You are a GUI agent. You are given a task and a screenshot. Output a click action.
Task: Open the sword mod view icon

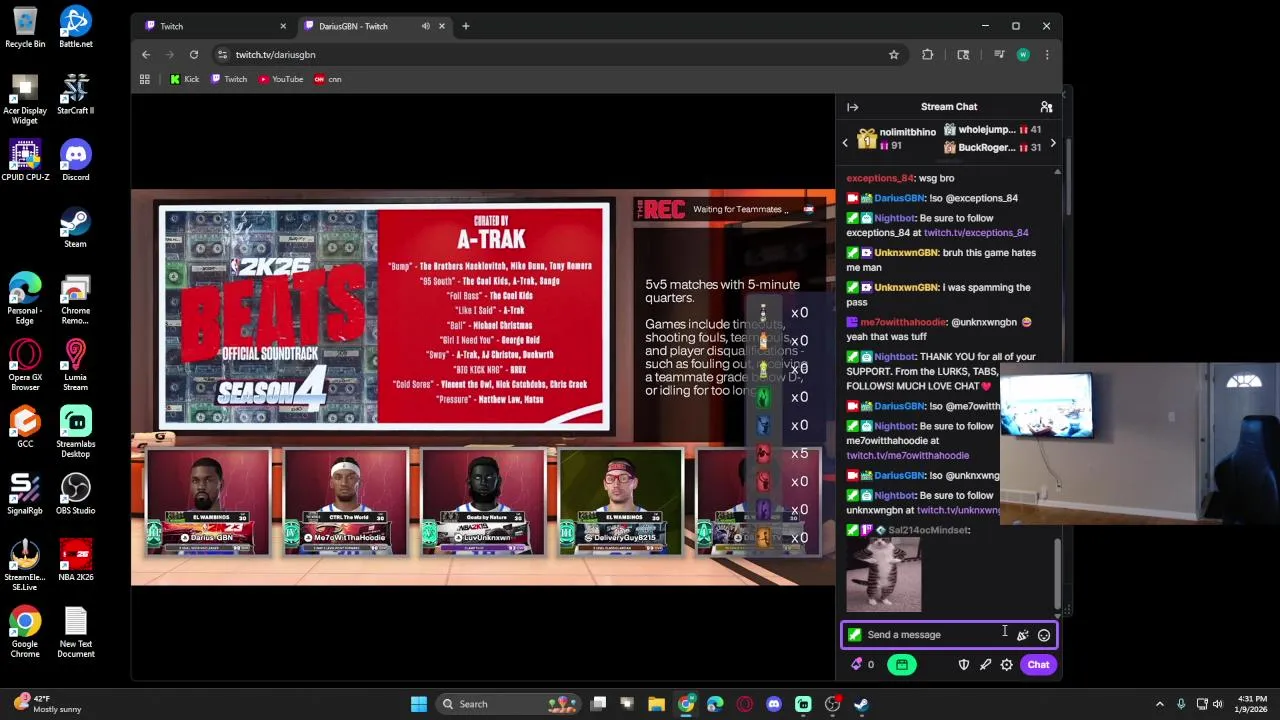pos(985,665)
